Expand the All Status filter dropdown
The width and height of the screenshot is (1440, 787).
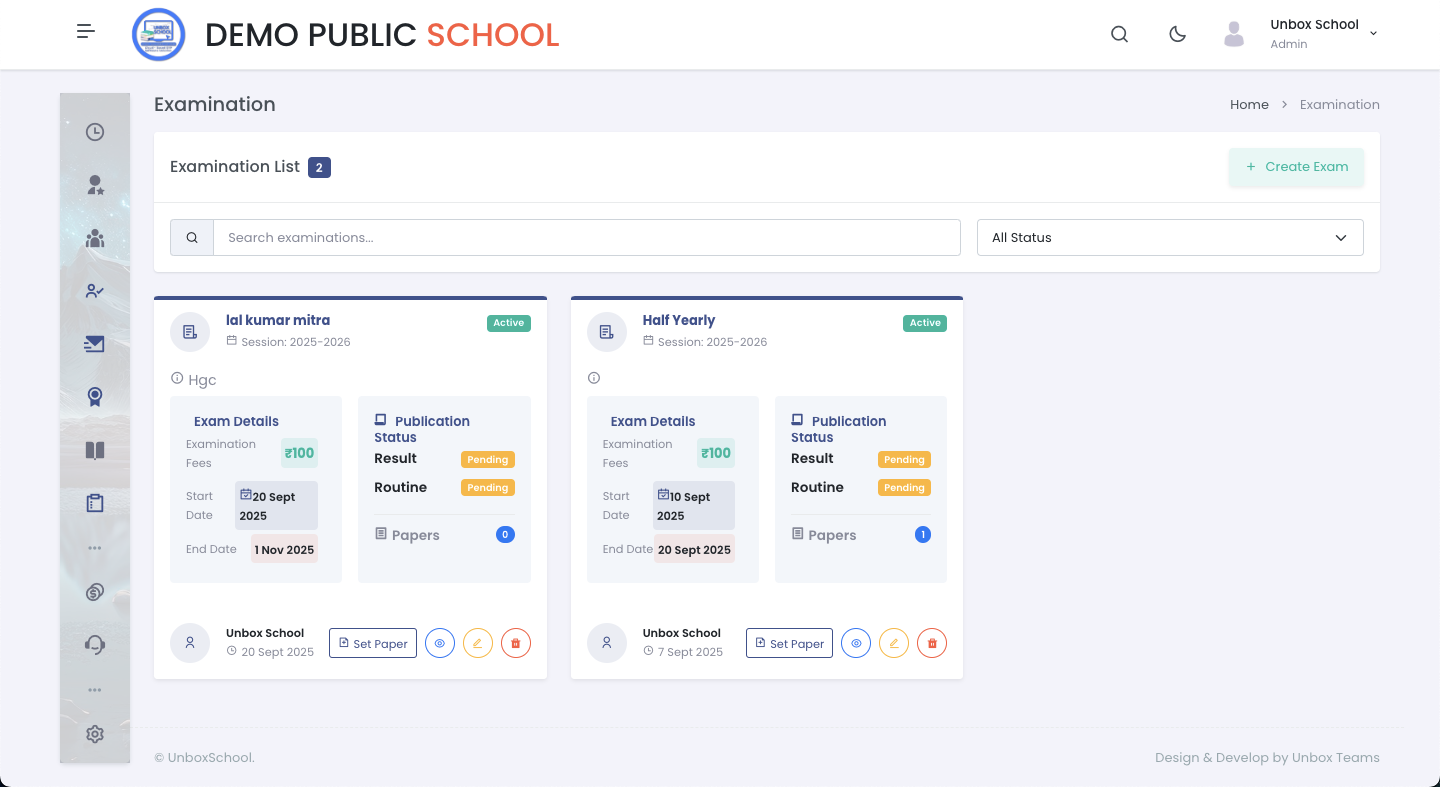pyautogui.click(x=1169, y=238)
